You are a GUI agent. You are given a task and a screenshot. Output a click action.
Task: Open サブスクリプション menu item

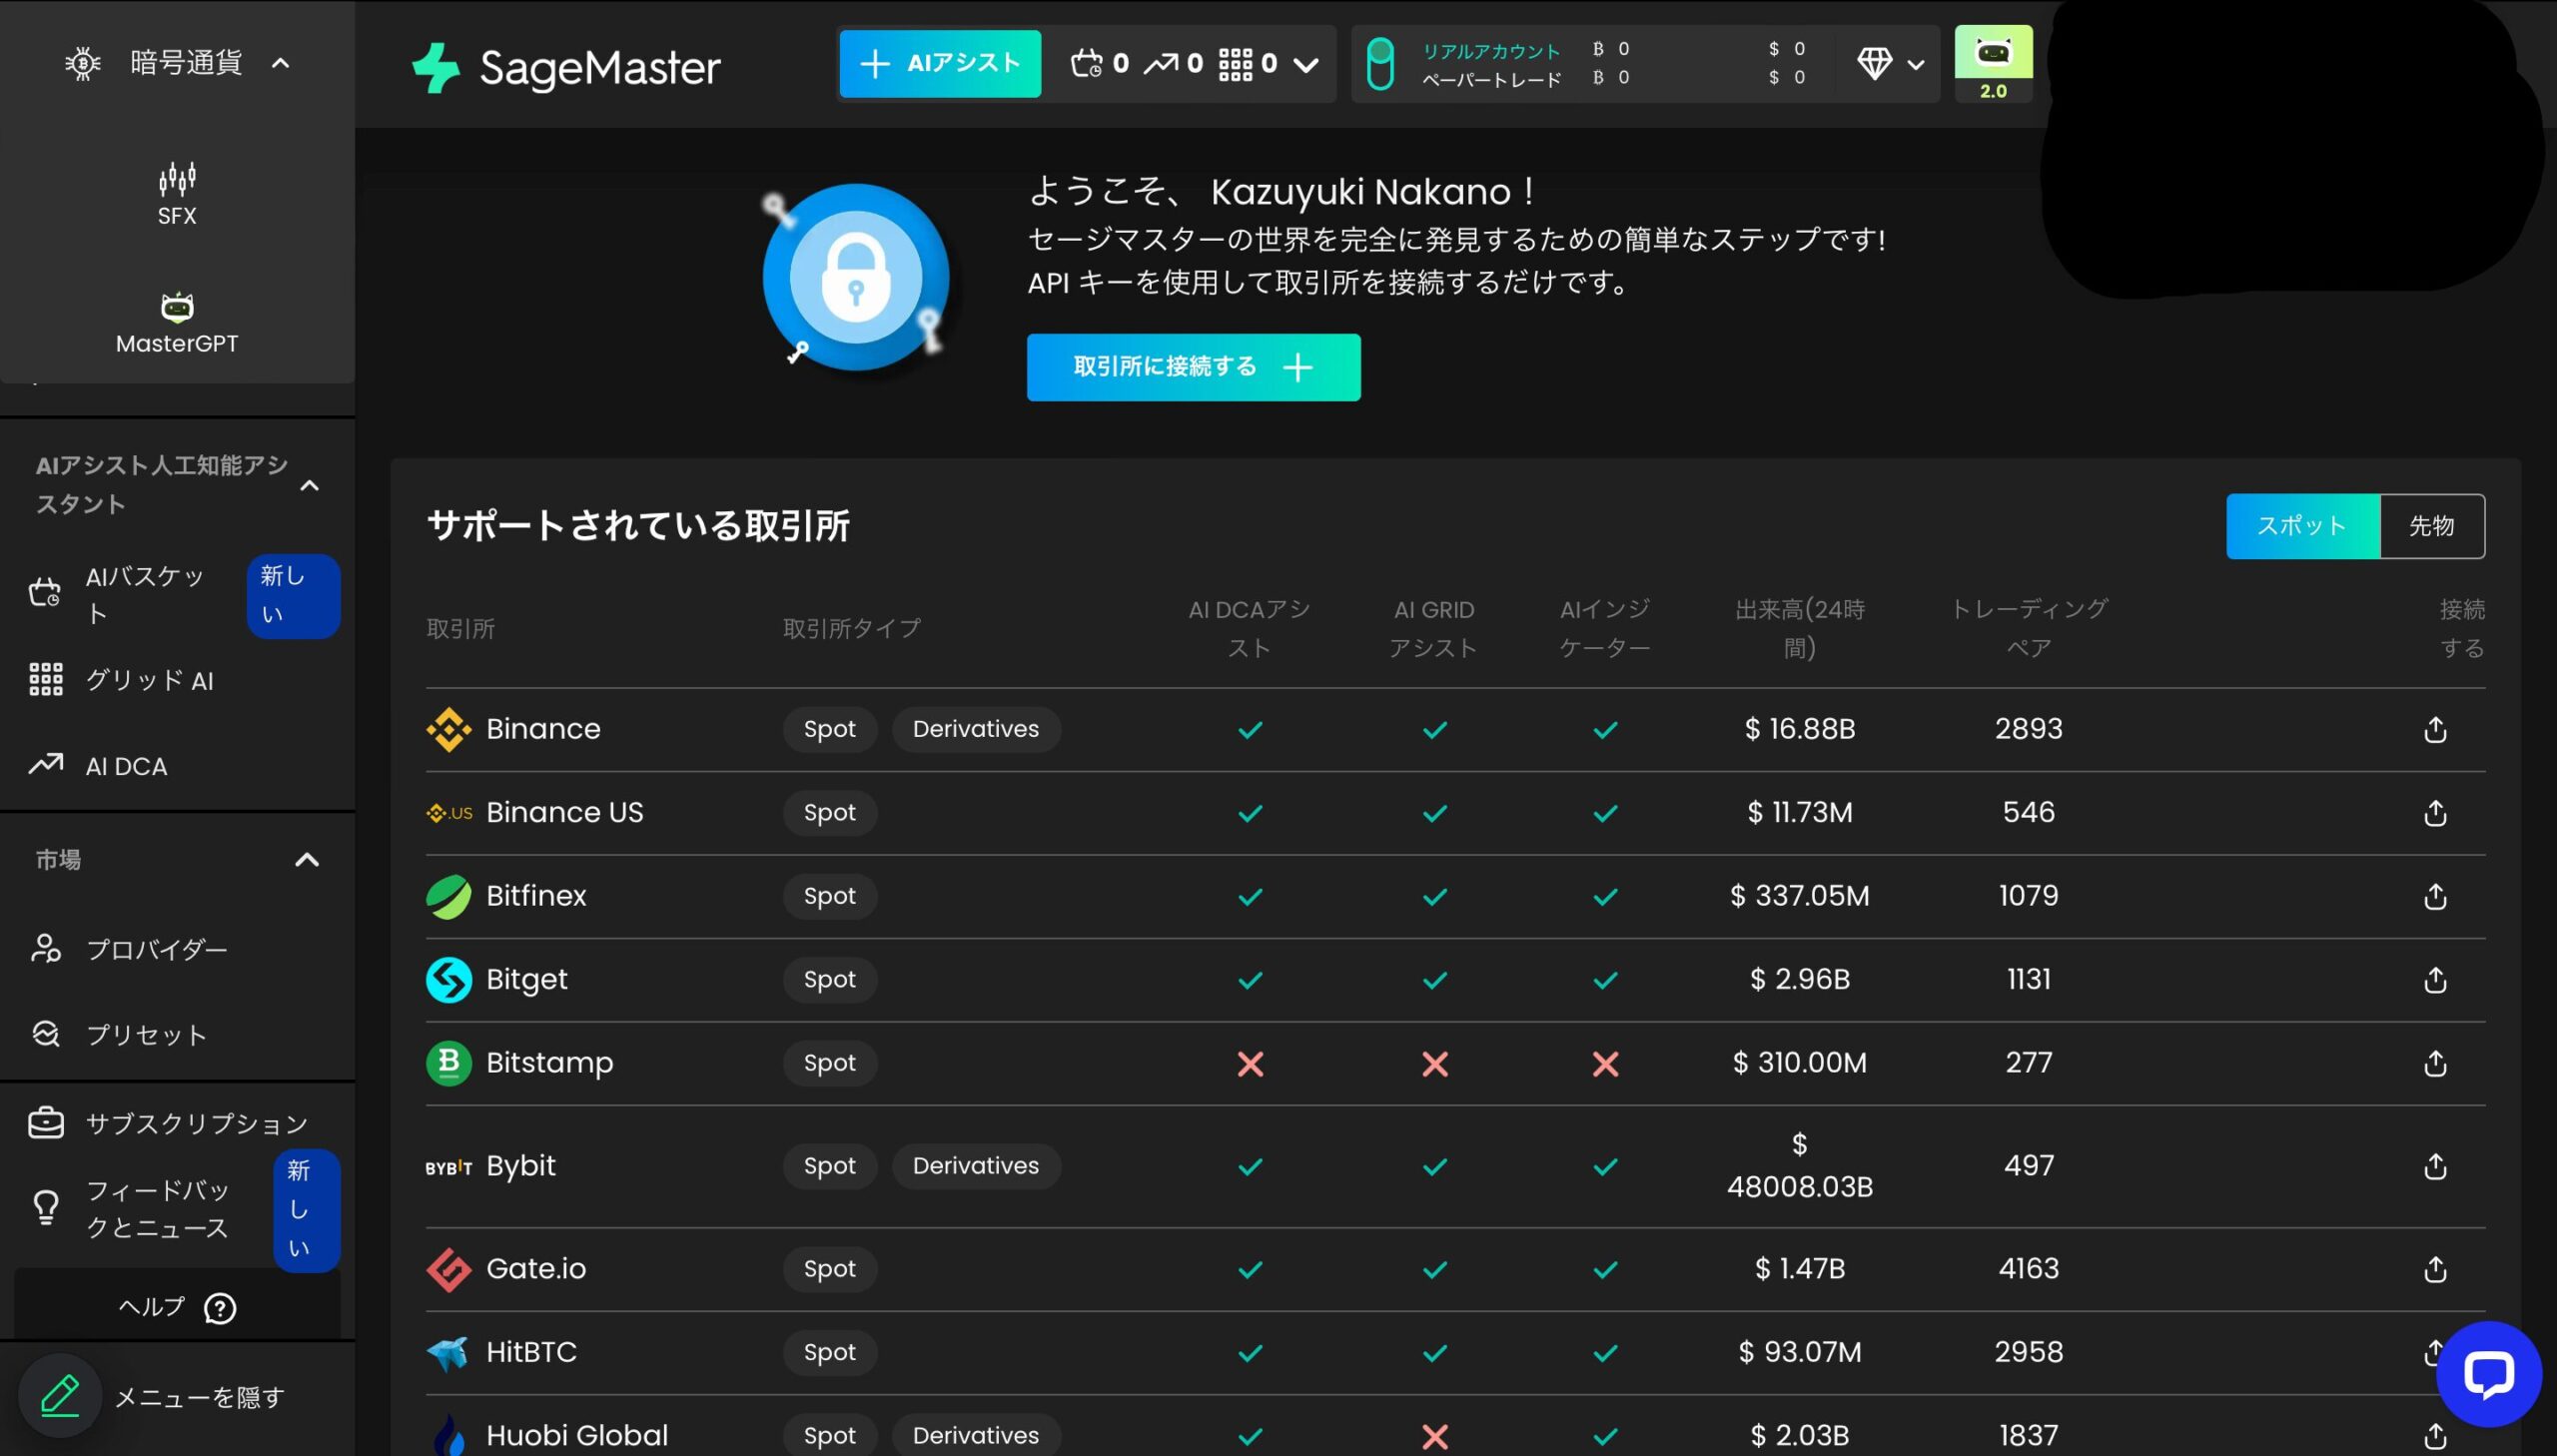(196, 1124)
